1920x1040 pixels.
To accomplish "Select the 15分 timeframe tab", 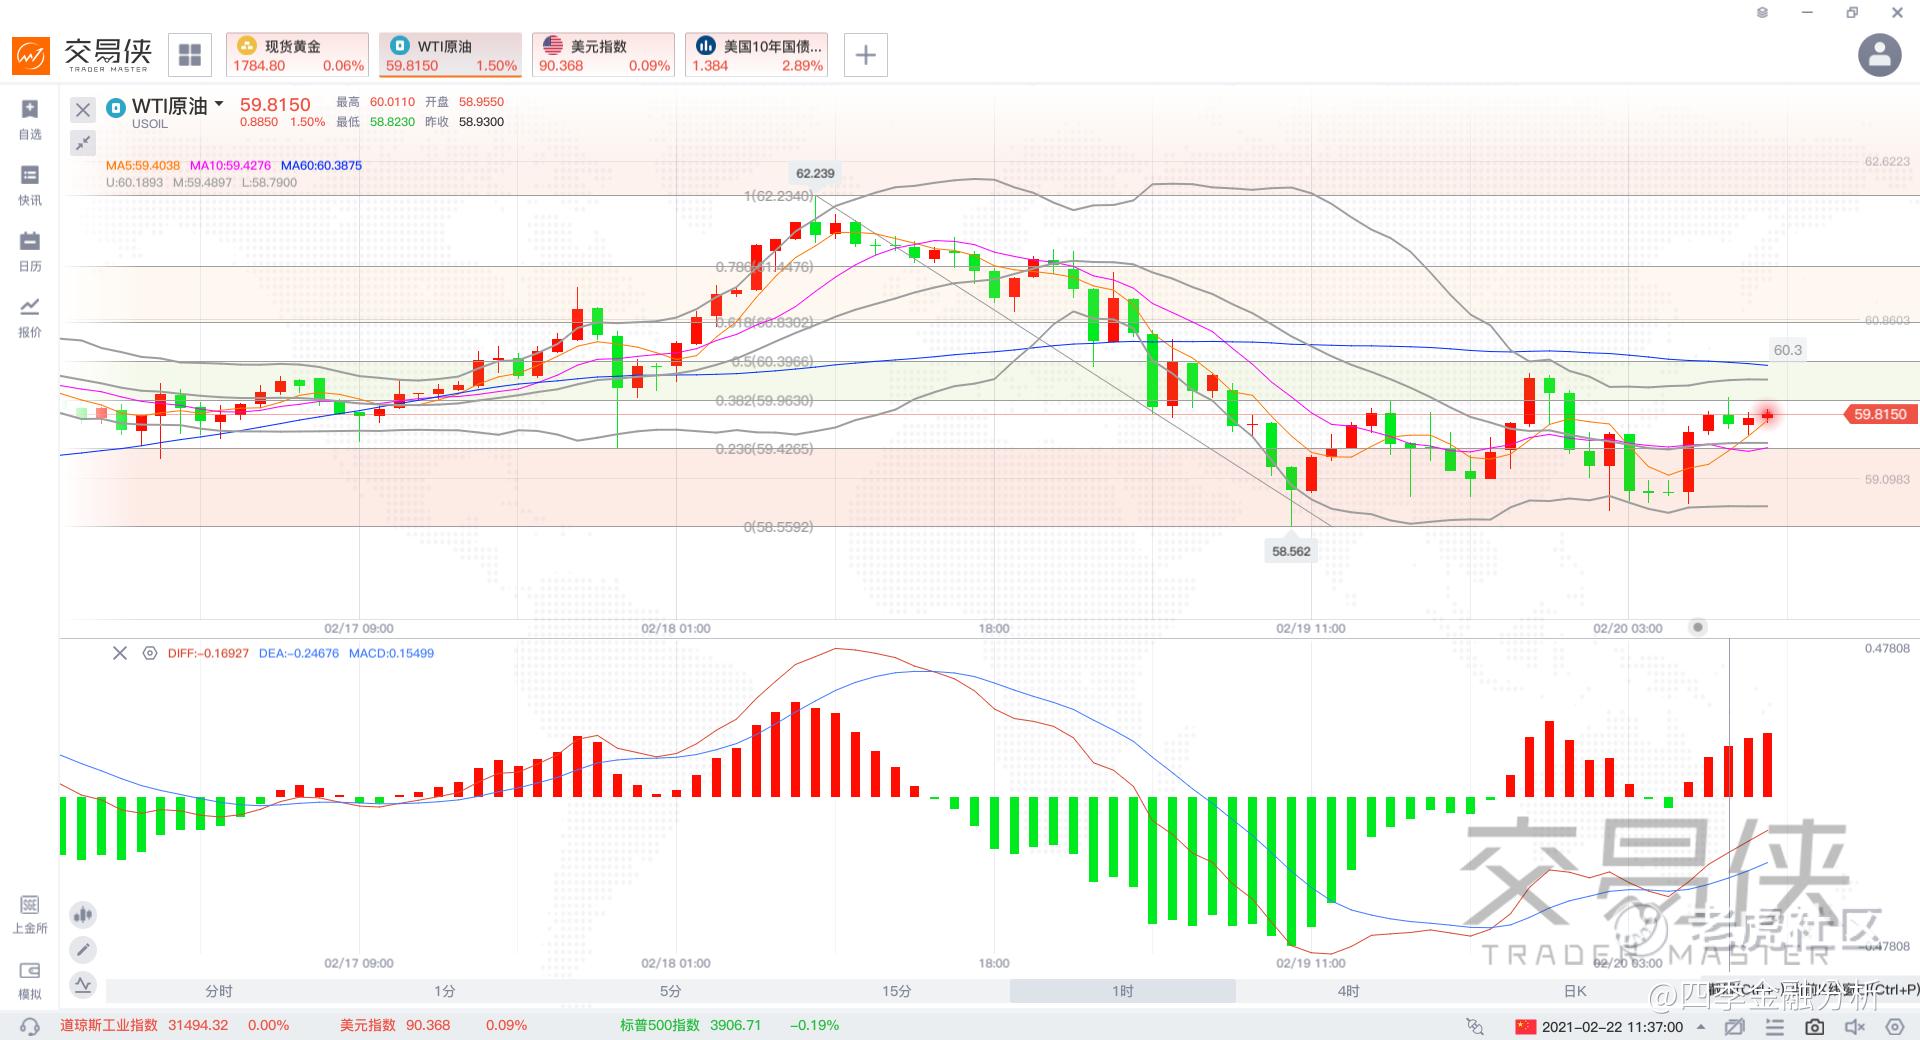I will coord(897,991).
